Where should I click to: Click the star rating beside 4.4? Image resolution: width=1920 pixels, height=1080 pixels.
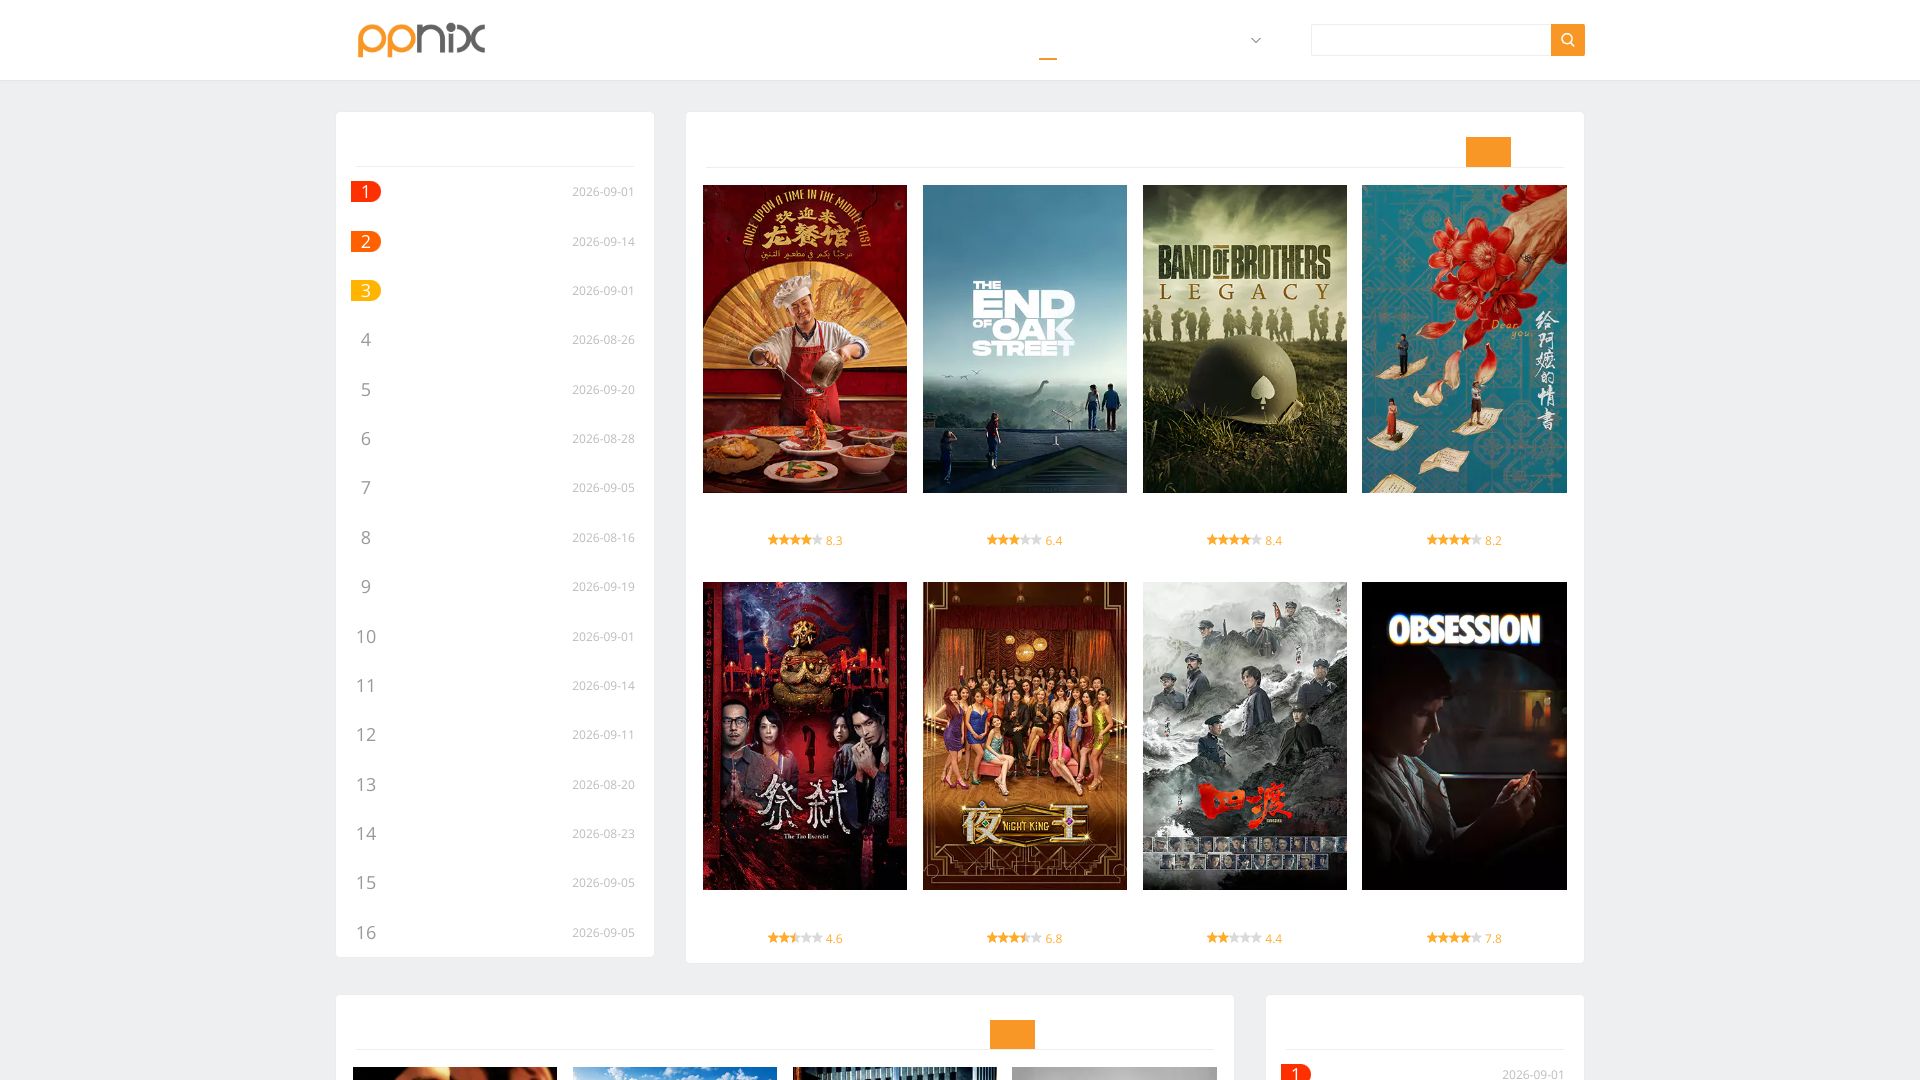pyautogui.click(x=1234, y=938)
